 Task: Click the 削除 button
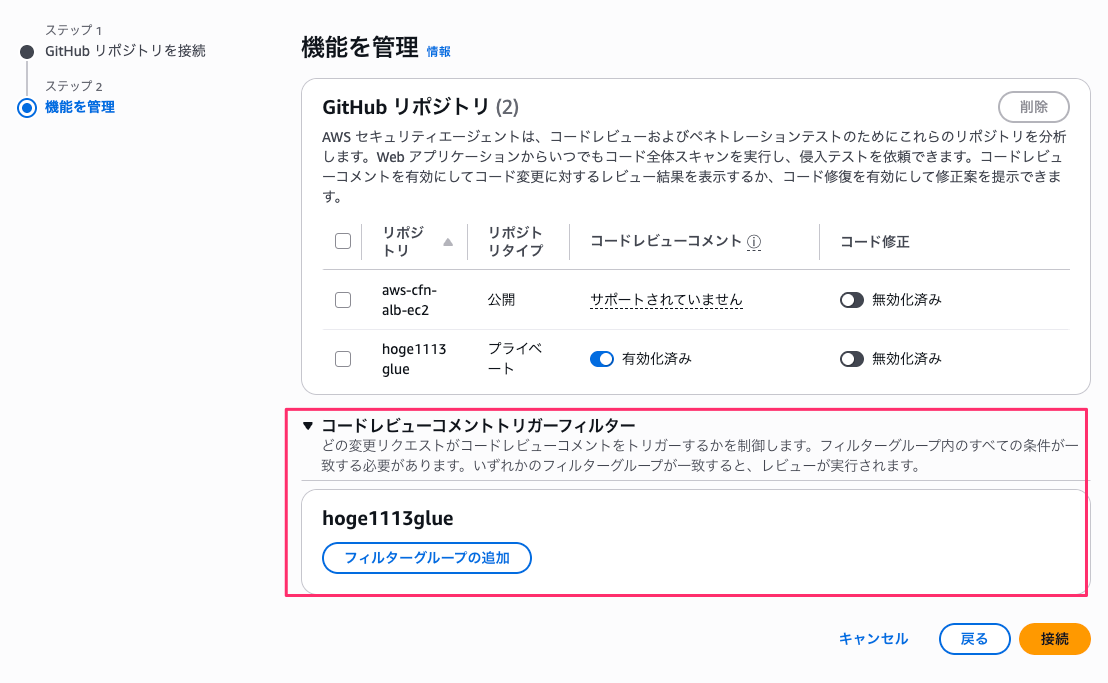pyautogui.click(x=1033, y=107)
